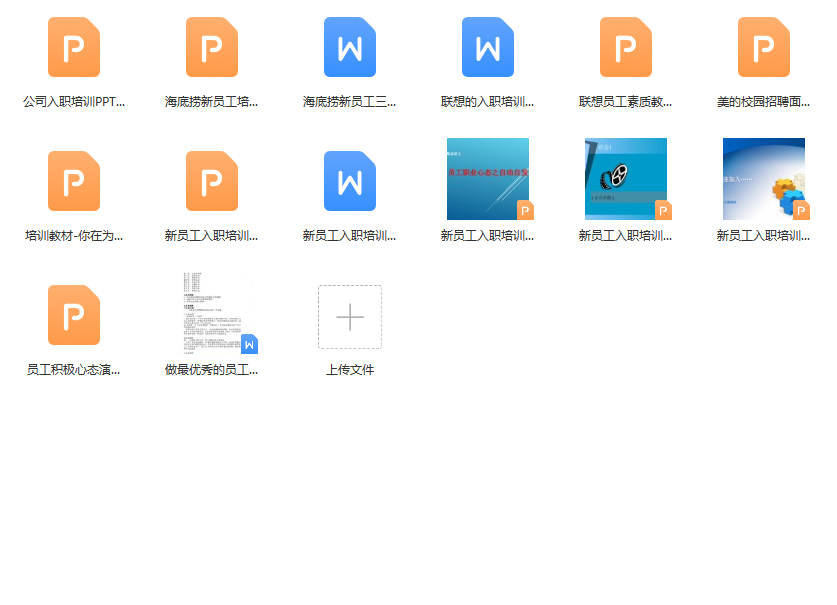The height and width of the screenshot is (605, 837).
Task: Click the P badge on the puzzle cubes thumbnail
Action: coord(801,210)
